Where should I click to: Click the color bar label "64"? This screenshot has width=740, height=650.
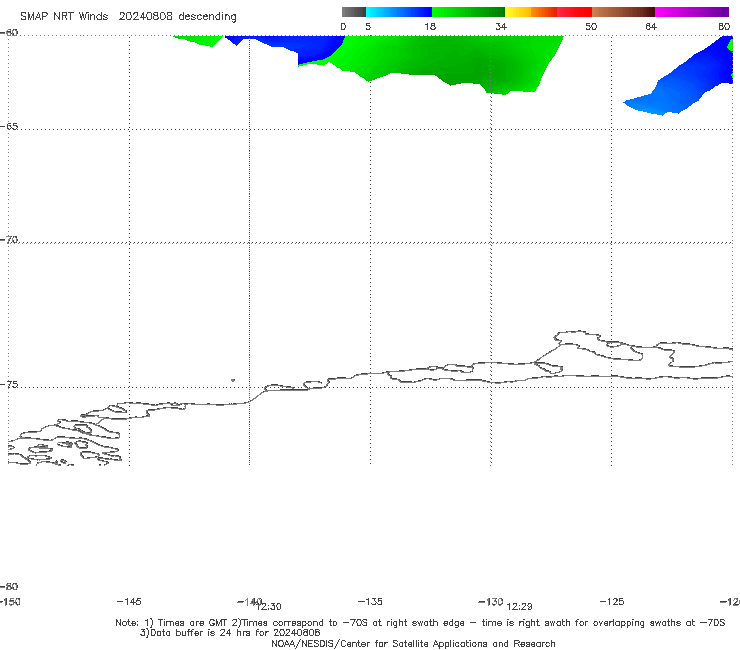pyautogui.click(x=651, y=26)
